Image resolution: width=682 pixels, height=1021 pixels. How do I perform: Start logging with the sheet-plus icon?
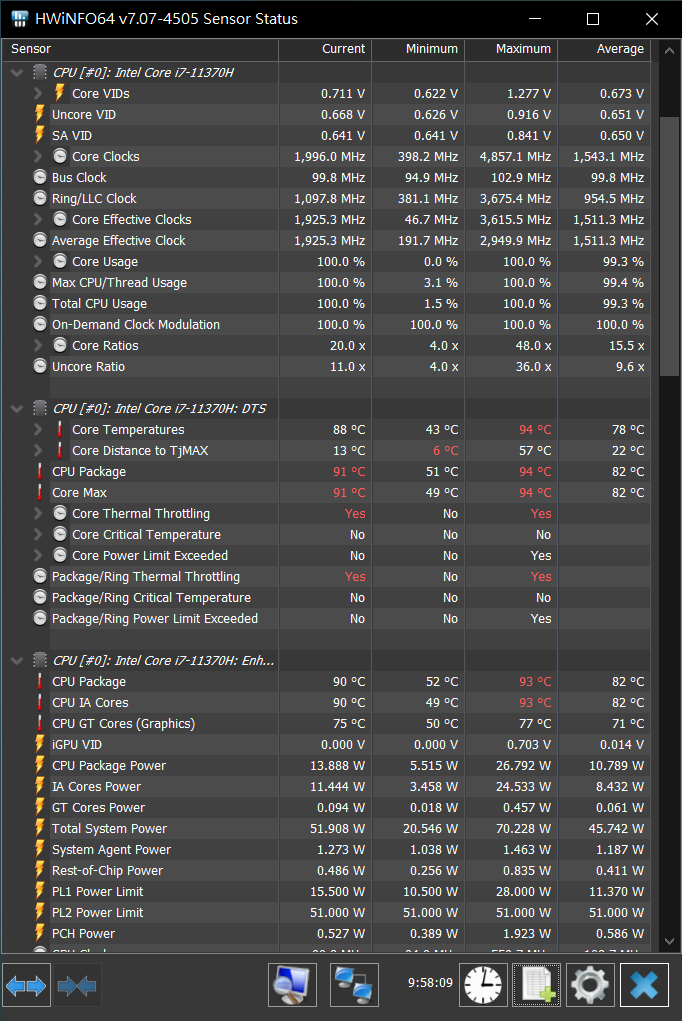[x=537, y=985]
